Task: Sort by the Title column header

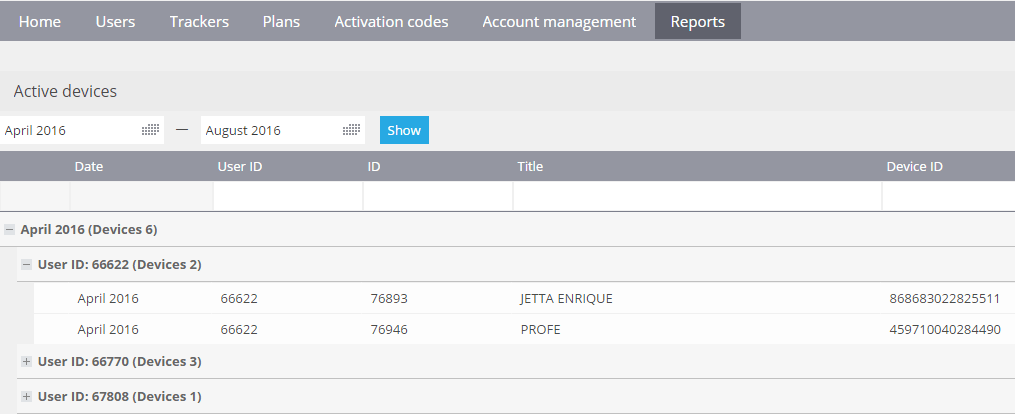Action: coord(530,166)
